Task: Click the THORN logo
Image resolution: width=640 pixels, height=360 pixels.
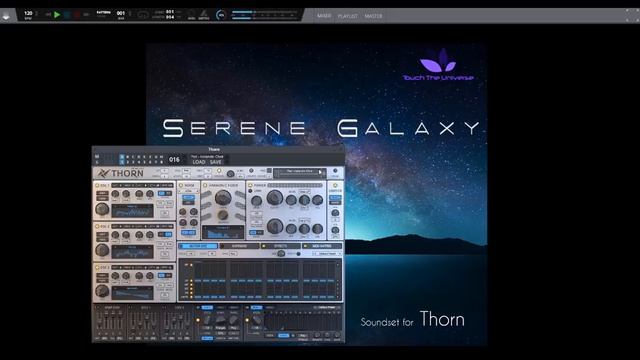Action: (120, 173)
